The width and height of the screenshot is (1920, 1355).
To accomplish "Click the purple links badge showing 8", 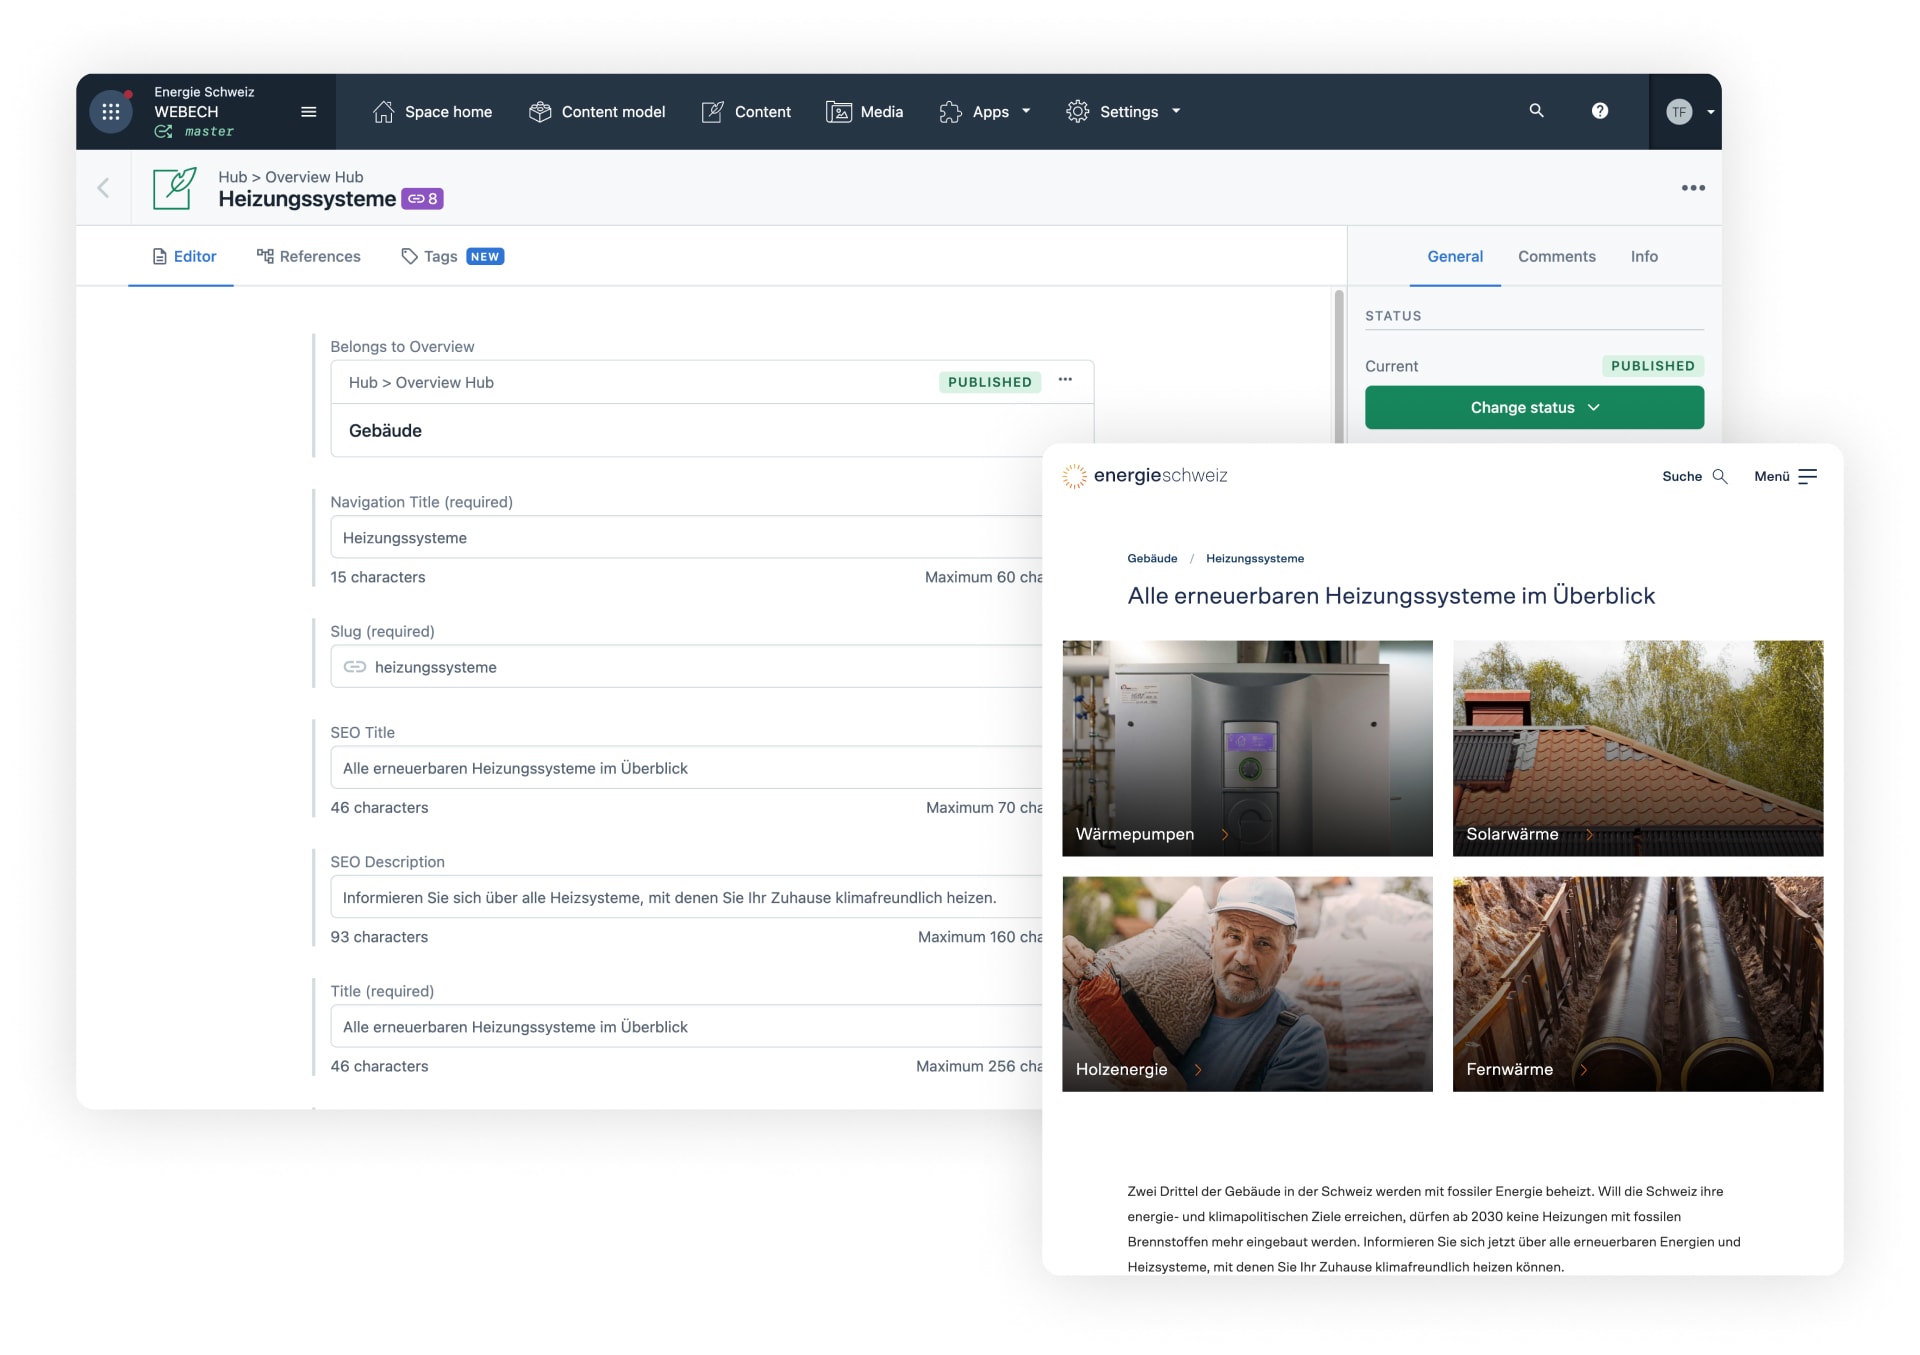I will (x=422, y=199).
